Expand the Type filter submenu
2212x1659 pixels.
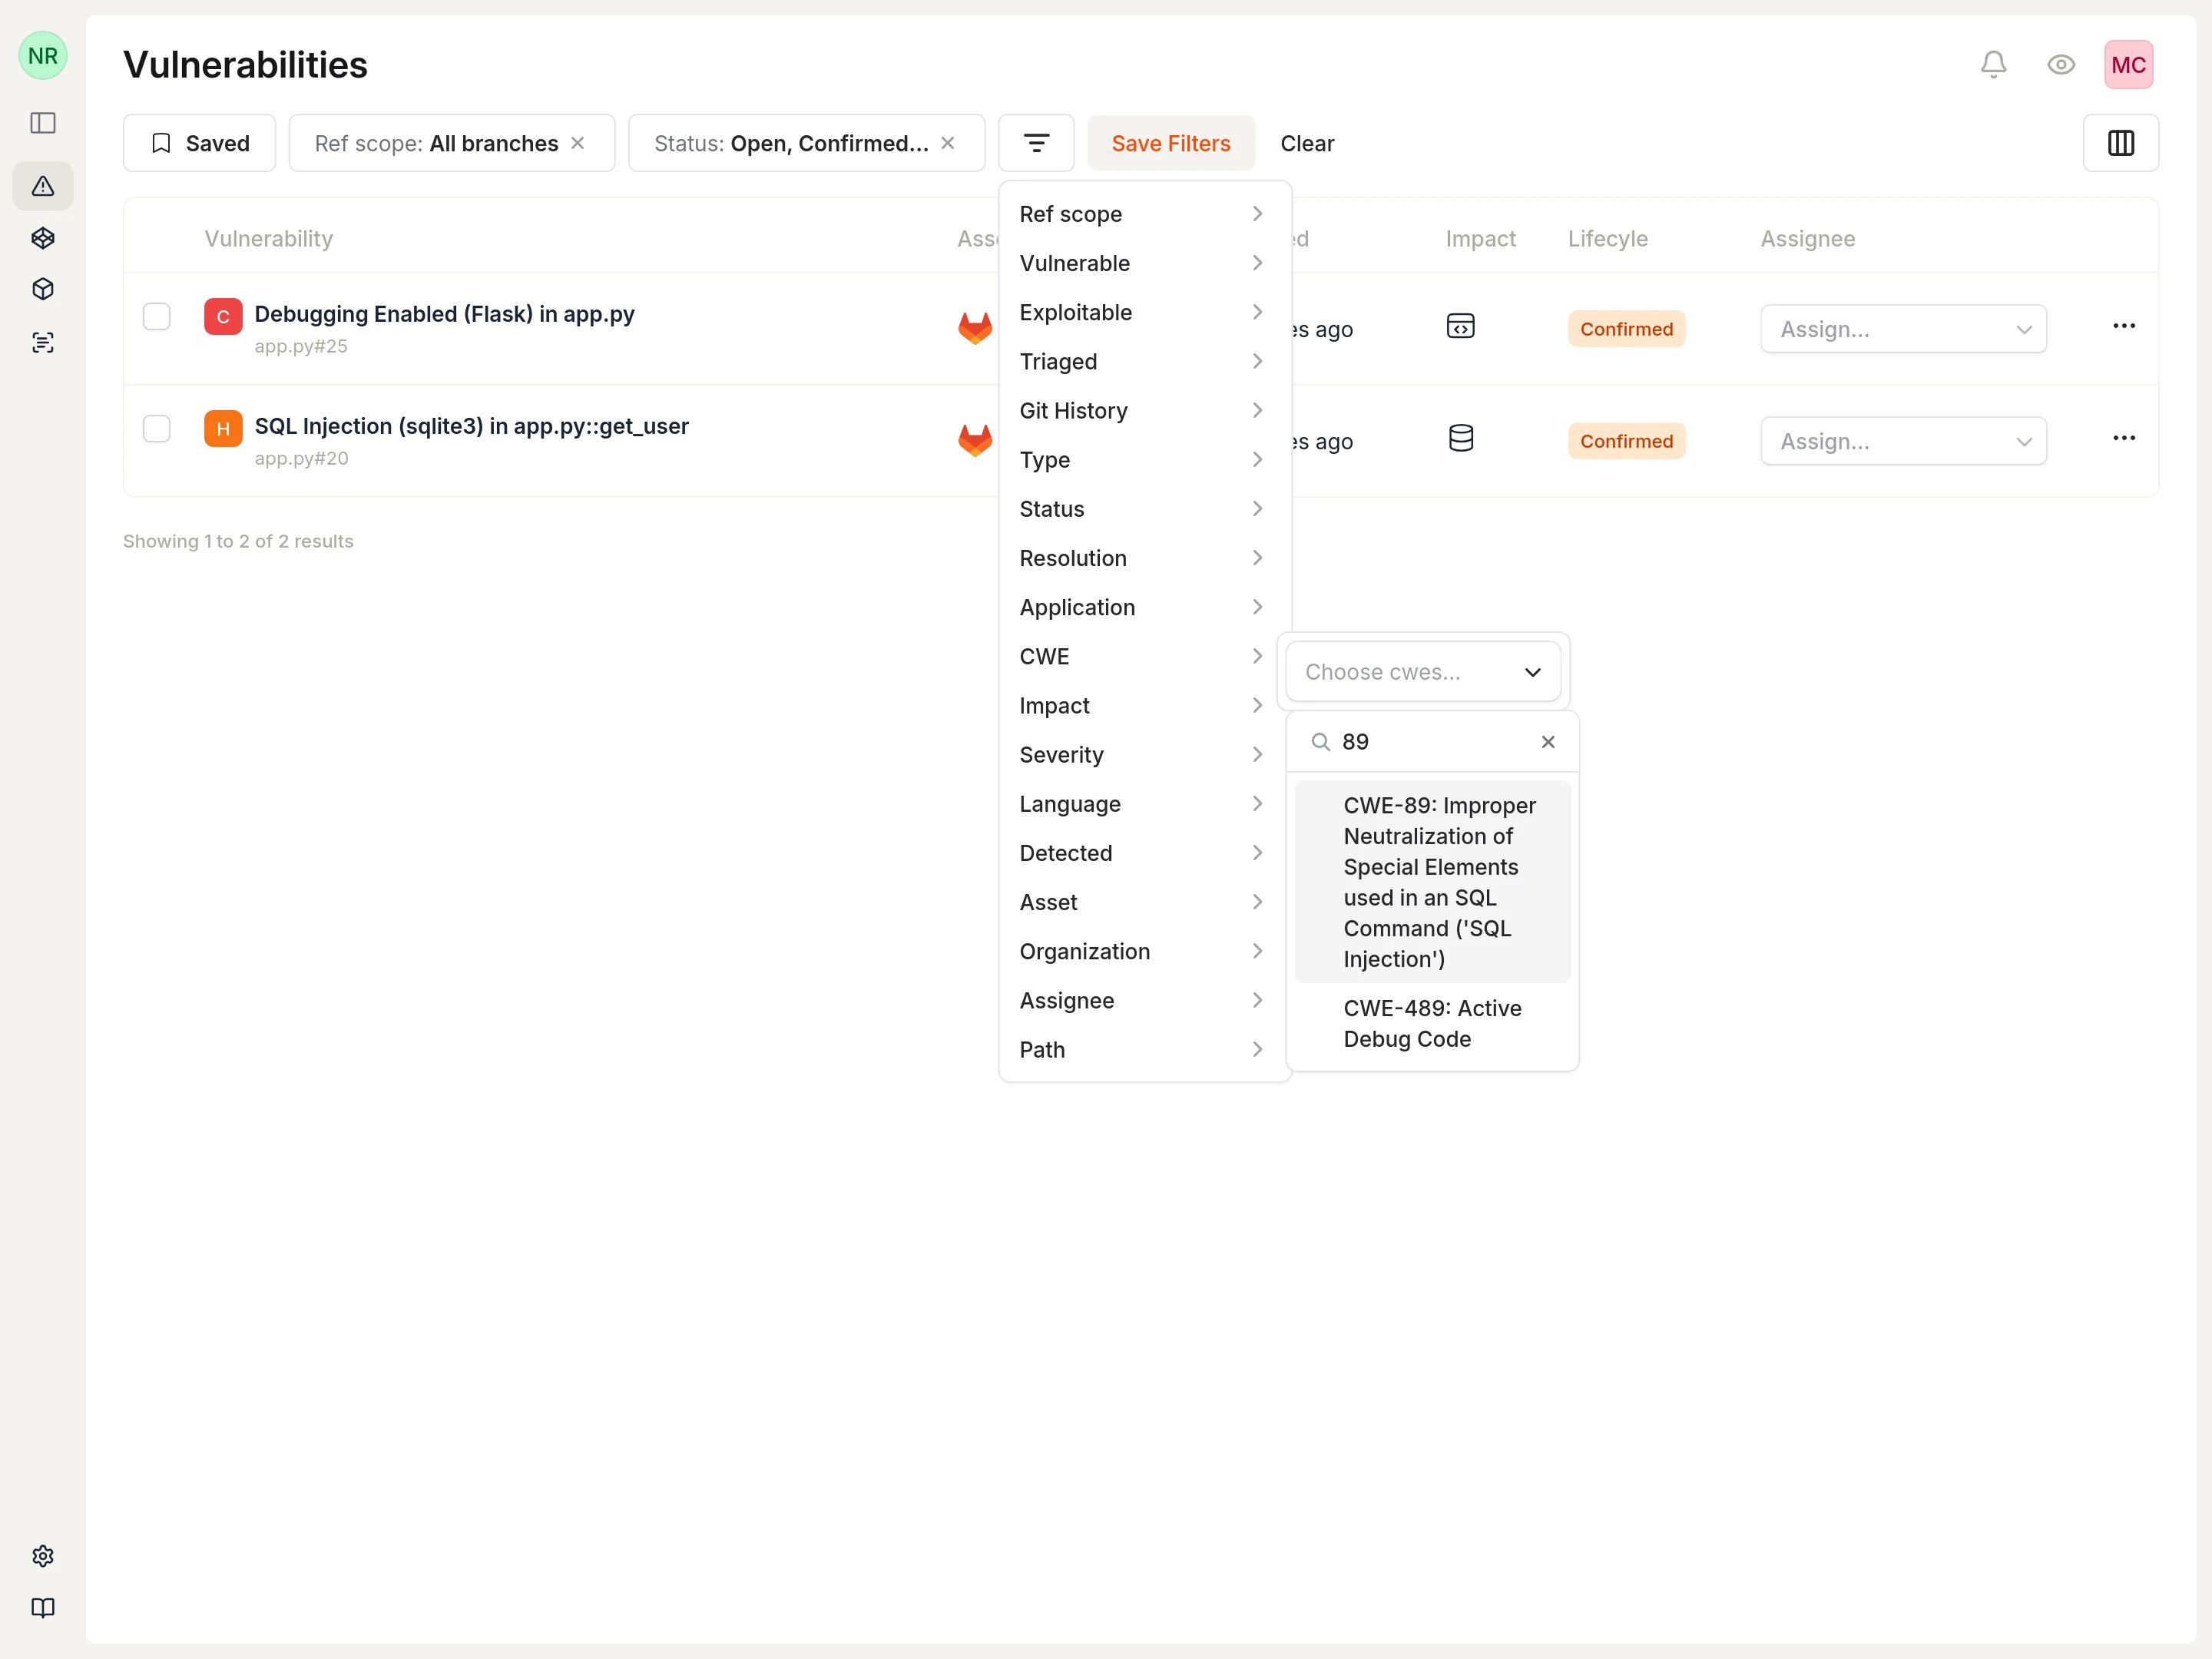(1144, 459)
